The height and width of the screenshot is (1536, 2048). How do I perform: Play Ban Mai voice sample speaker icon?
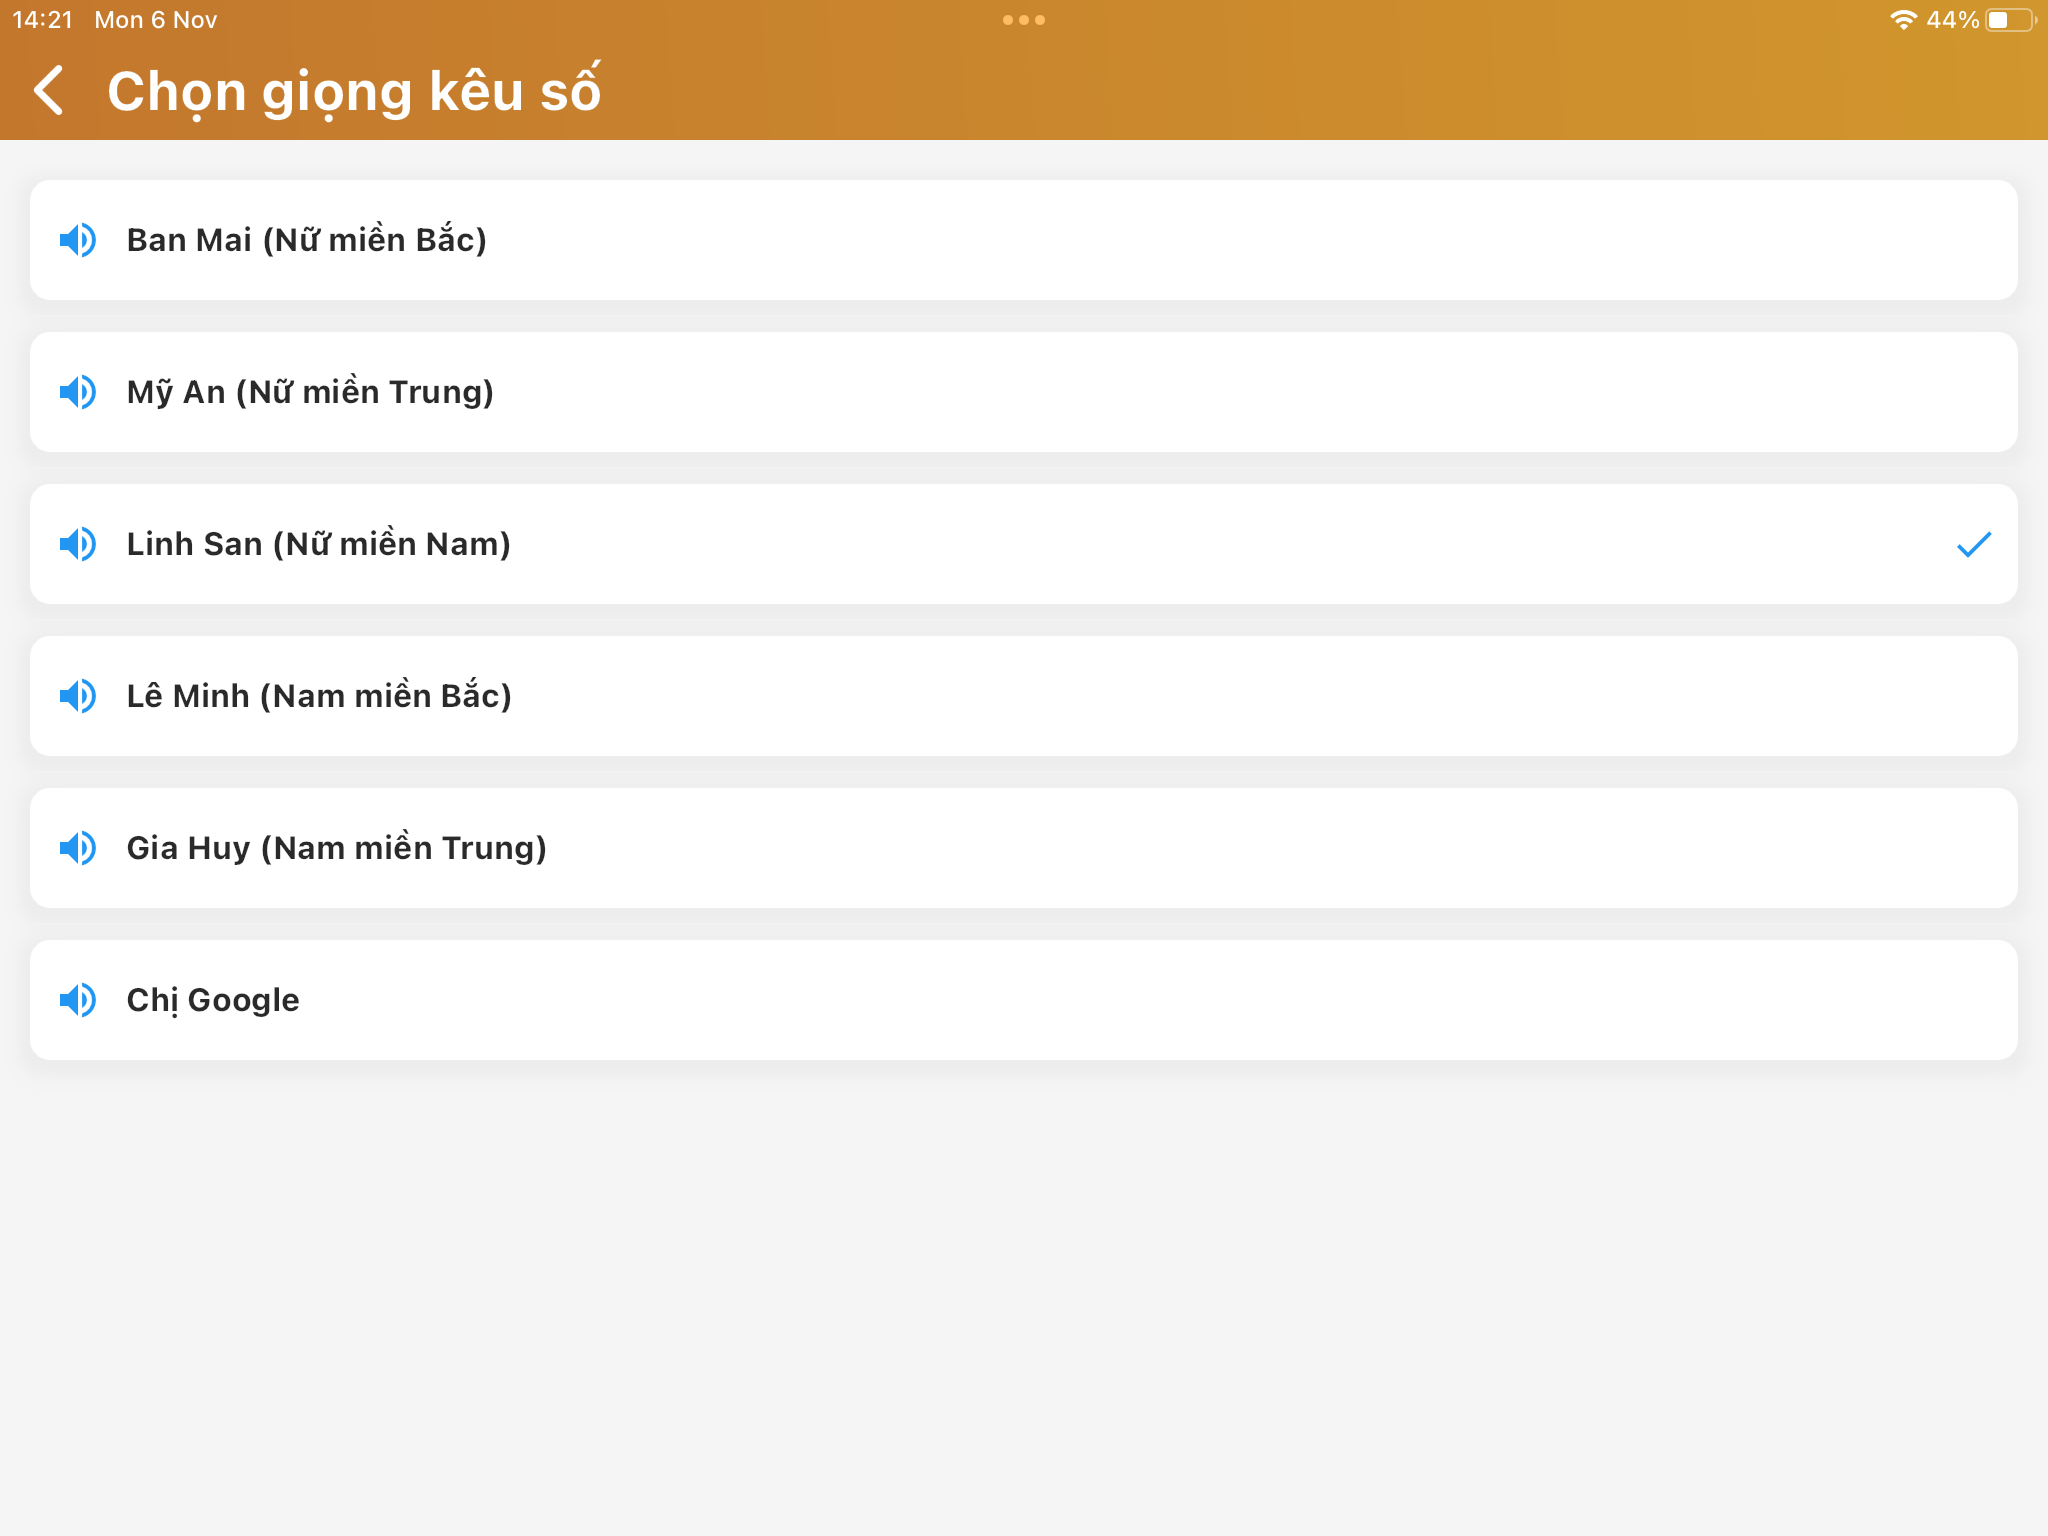78,240
